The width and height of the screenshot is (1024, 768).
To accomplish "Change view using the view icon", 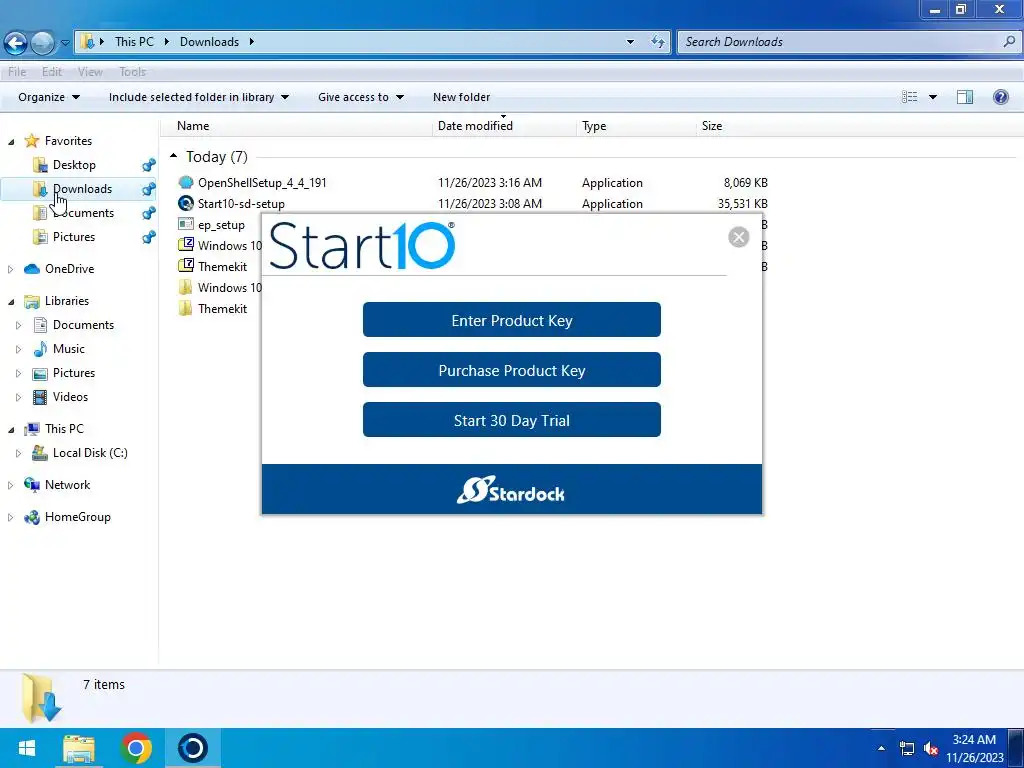I will pos(910,97).
